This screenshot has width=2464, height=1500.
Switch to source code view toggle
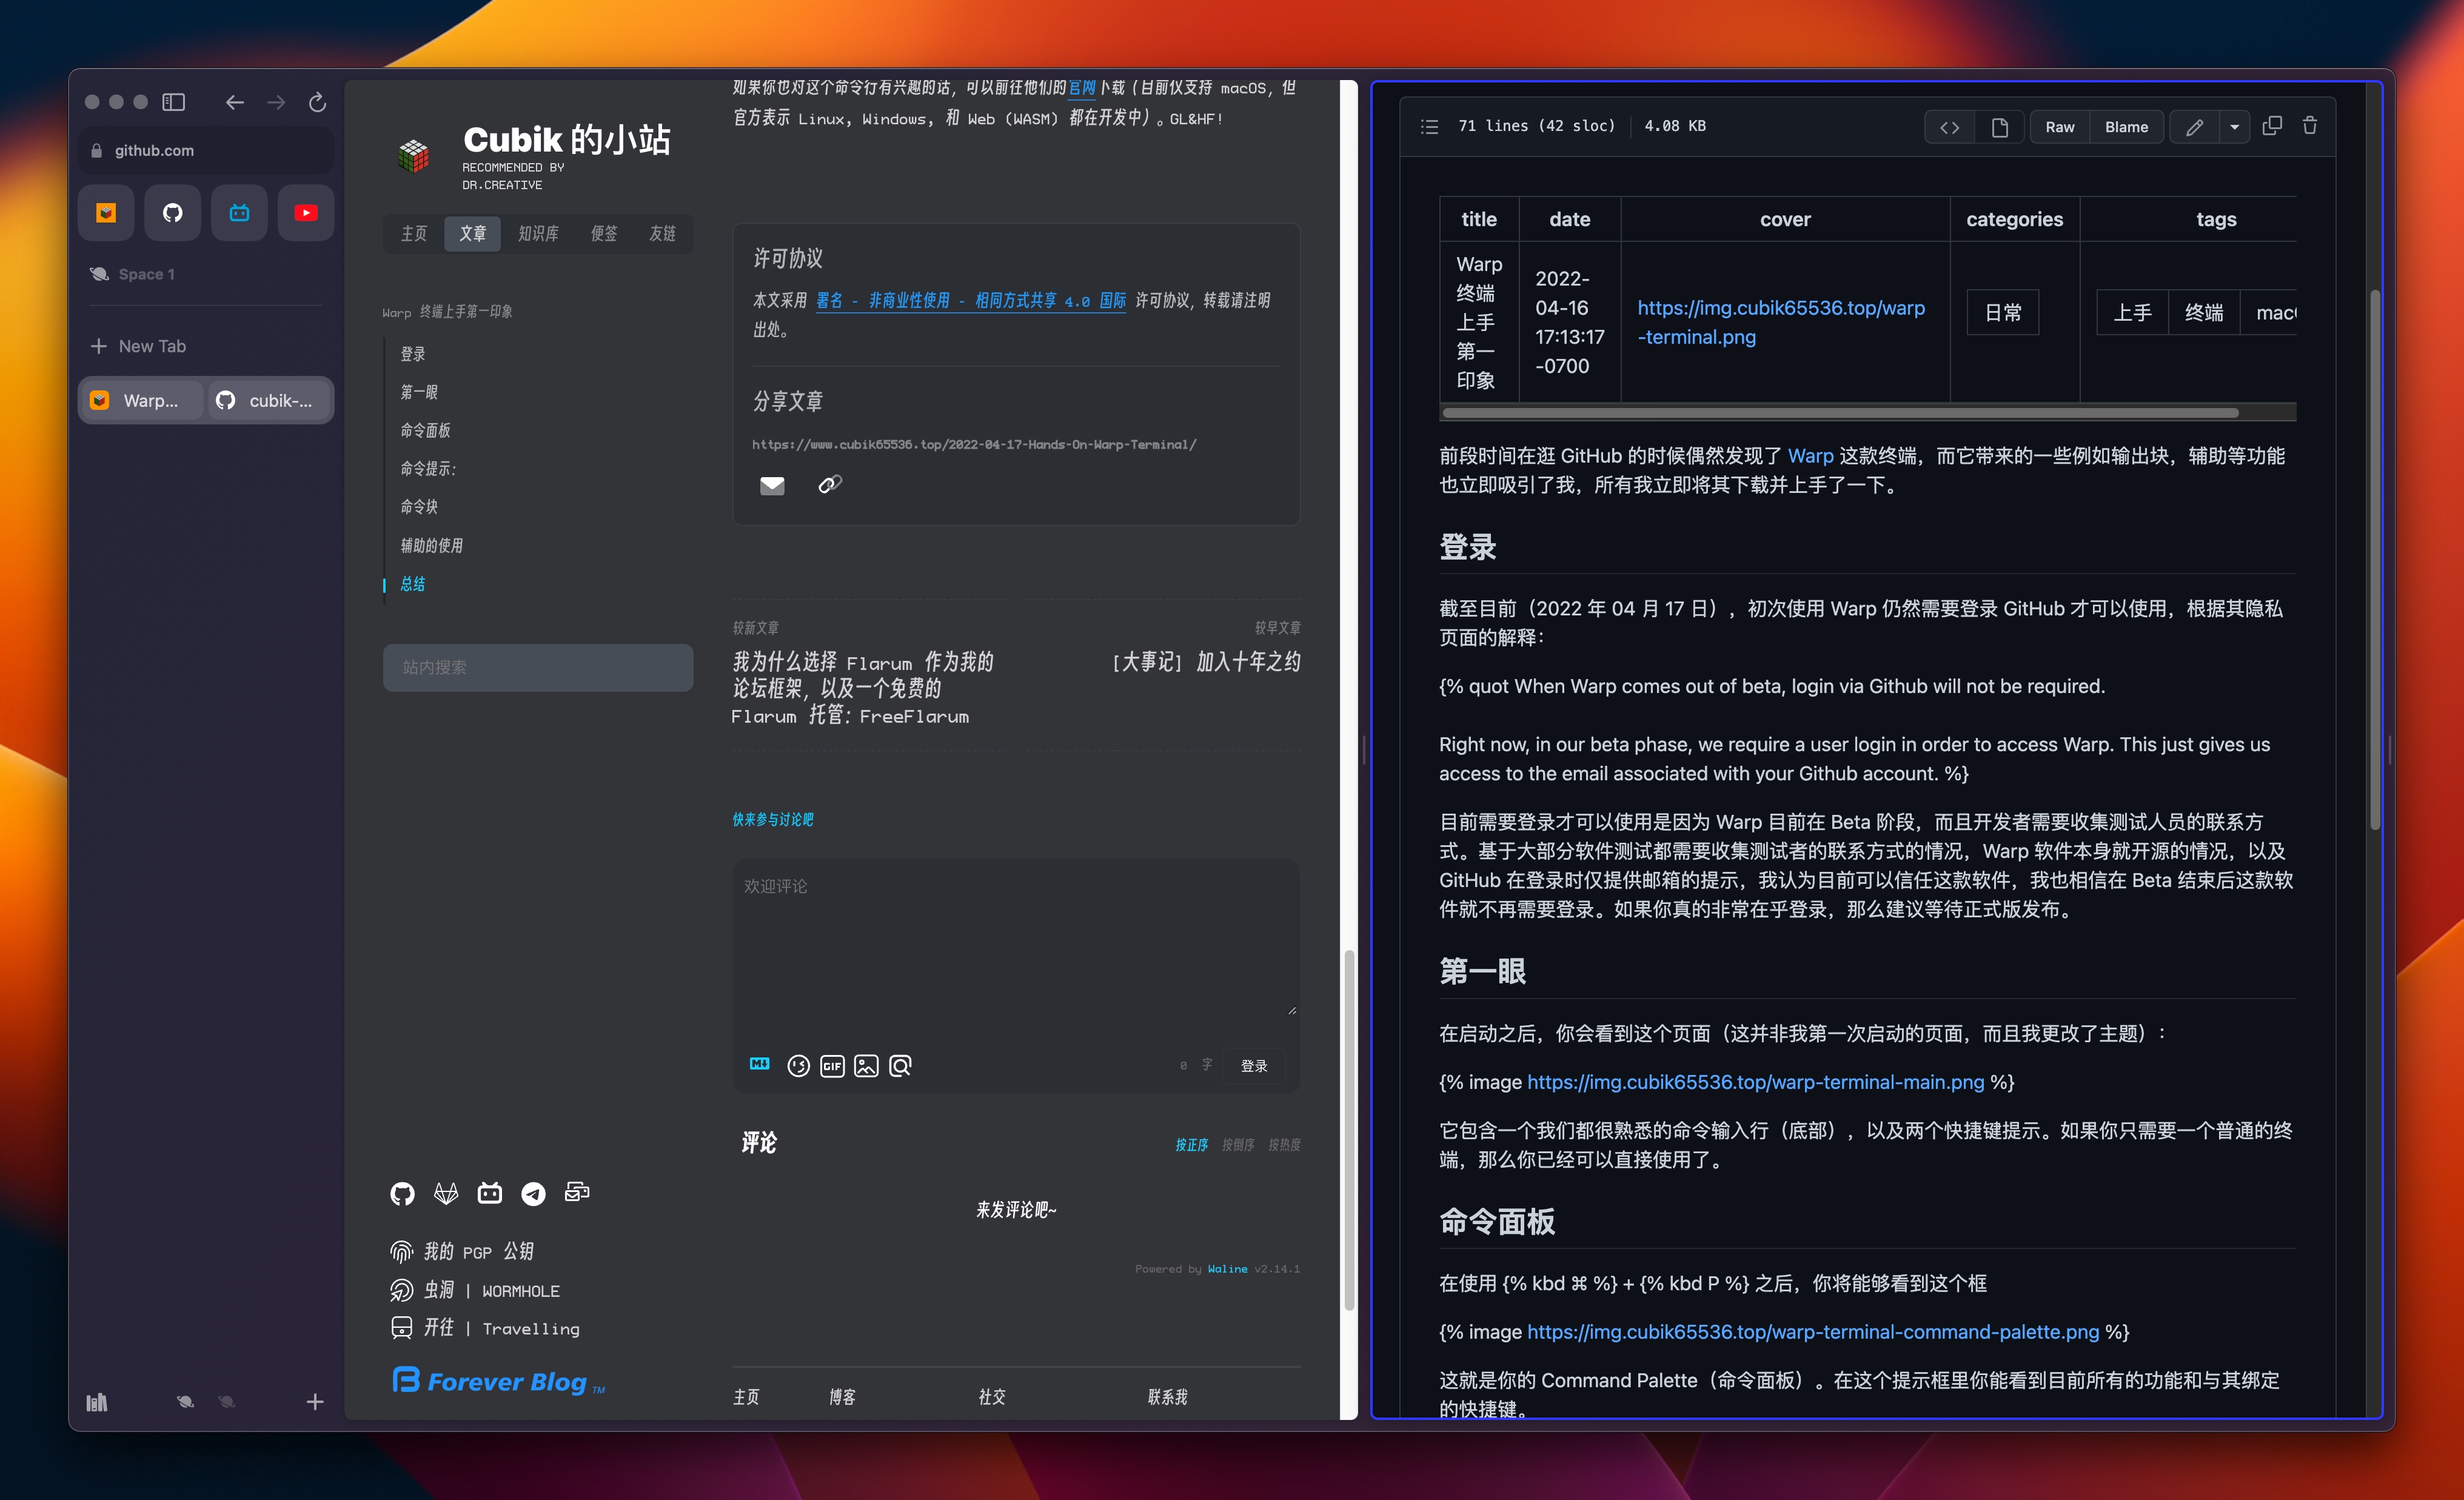point(1949,127)
